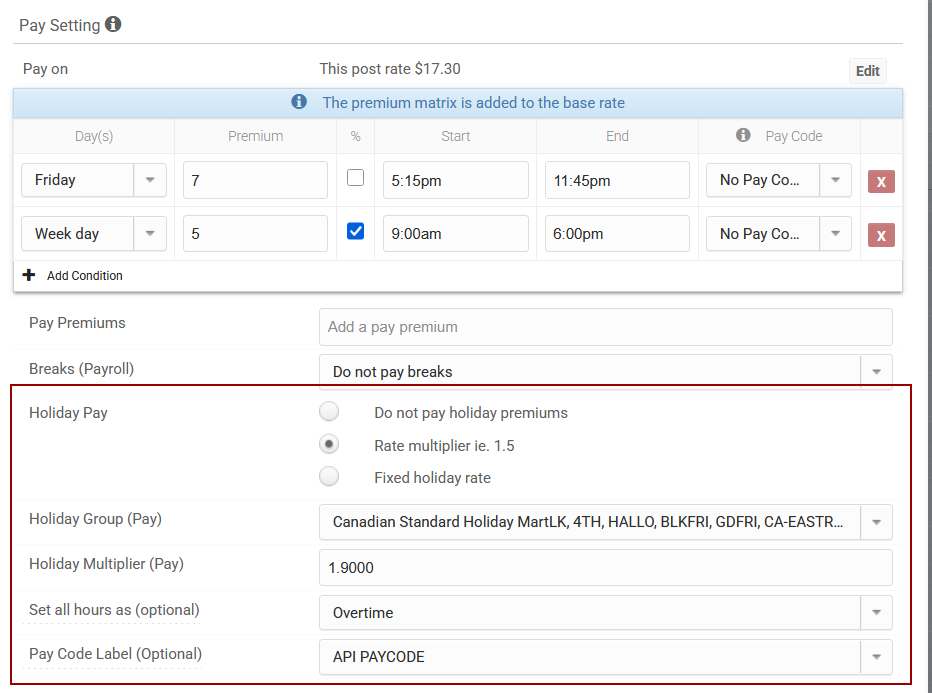Remove the Week day premium row
This screenshot has height=693, width=932.
(881, 235)
